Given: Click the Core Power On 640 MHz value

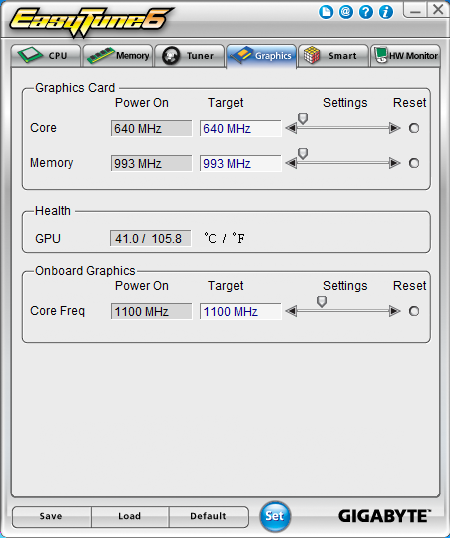Looking at the screenshot, I should pyautogui.click(x=151, y=128).
